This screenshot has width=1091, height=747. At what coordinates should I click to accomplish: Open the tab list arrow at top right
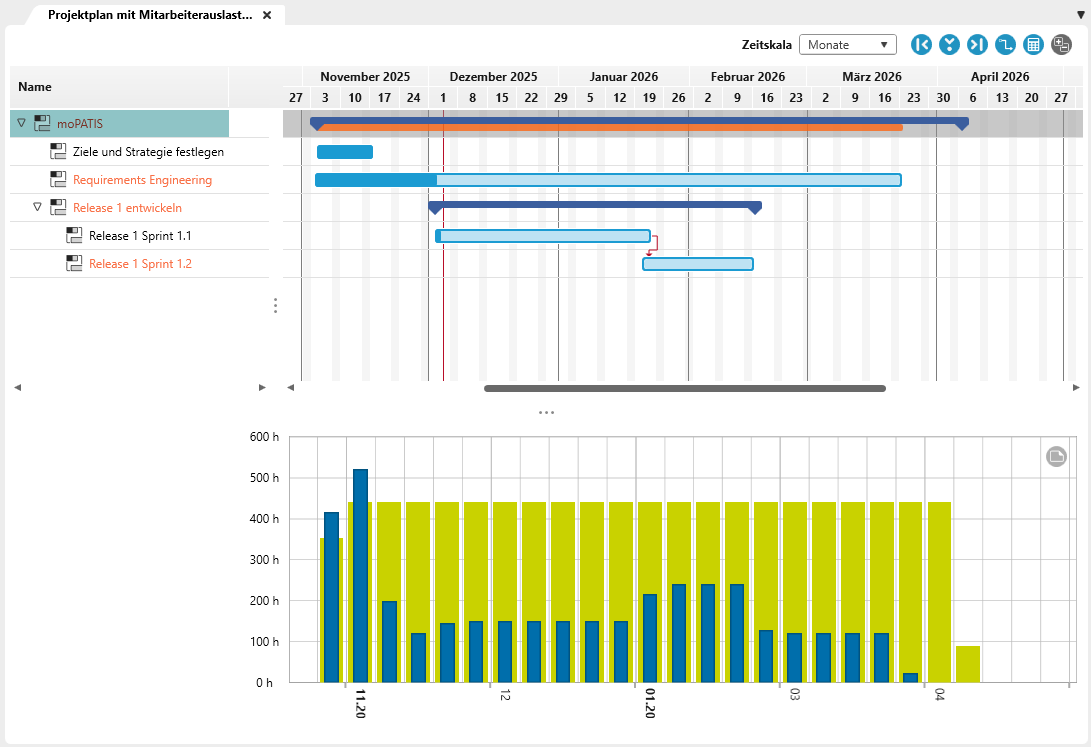[1079, 15]
